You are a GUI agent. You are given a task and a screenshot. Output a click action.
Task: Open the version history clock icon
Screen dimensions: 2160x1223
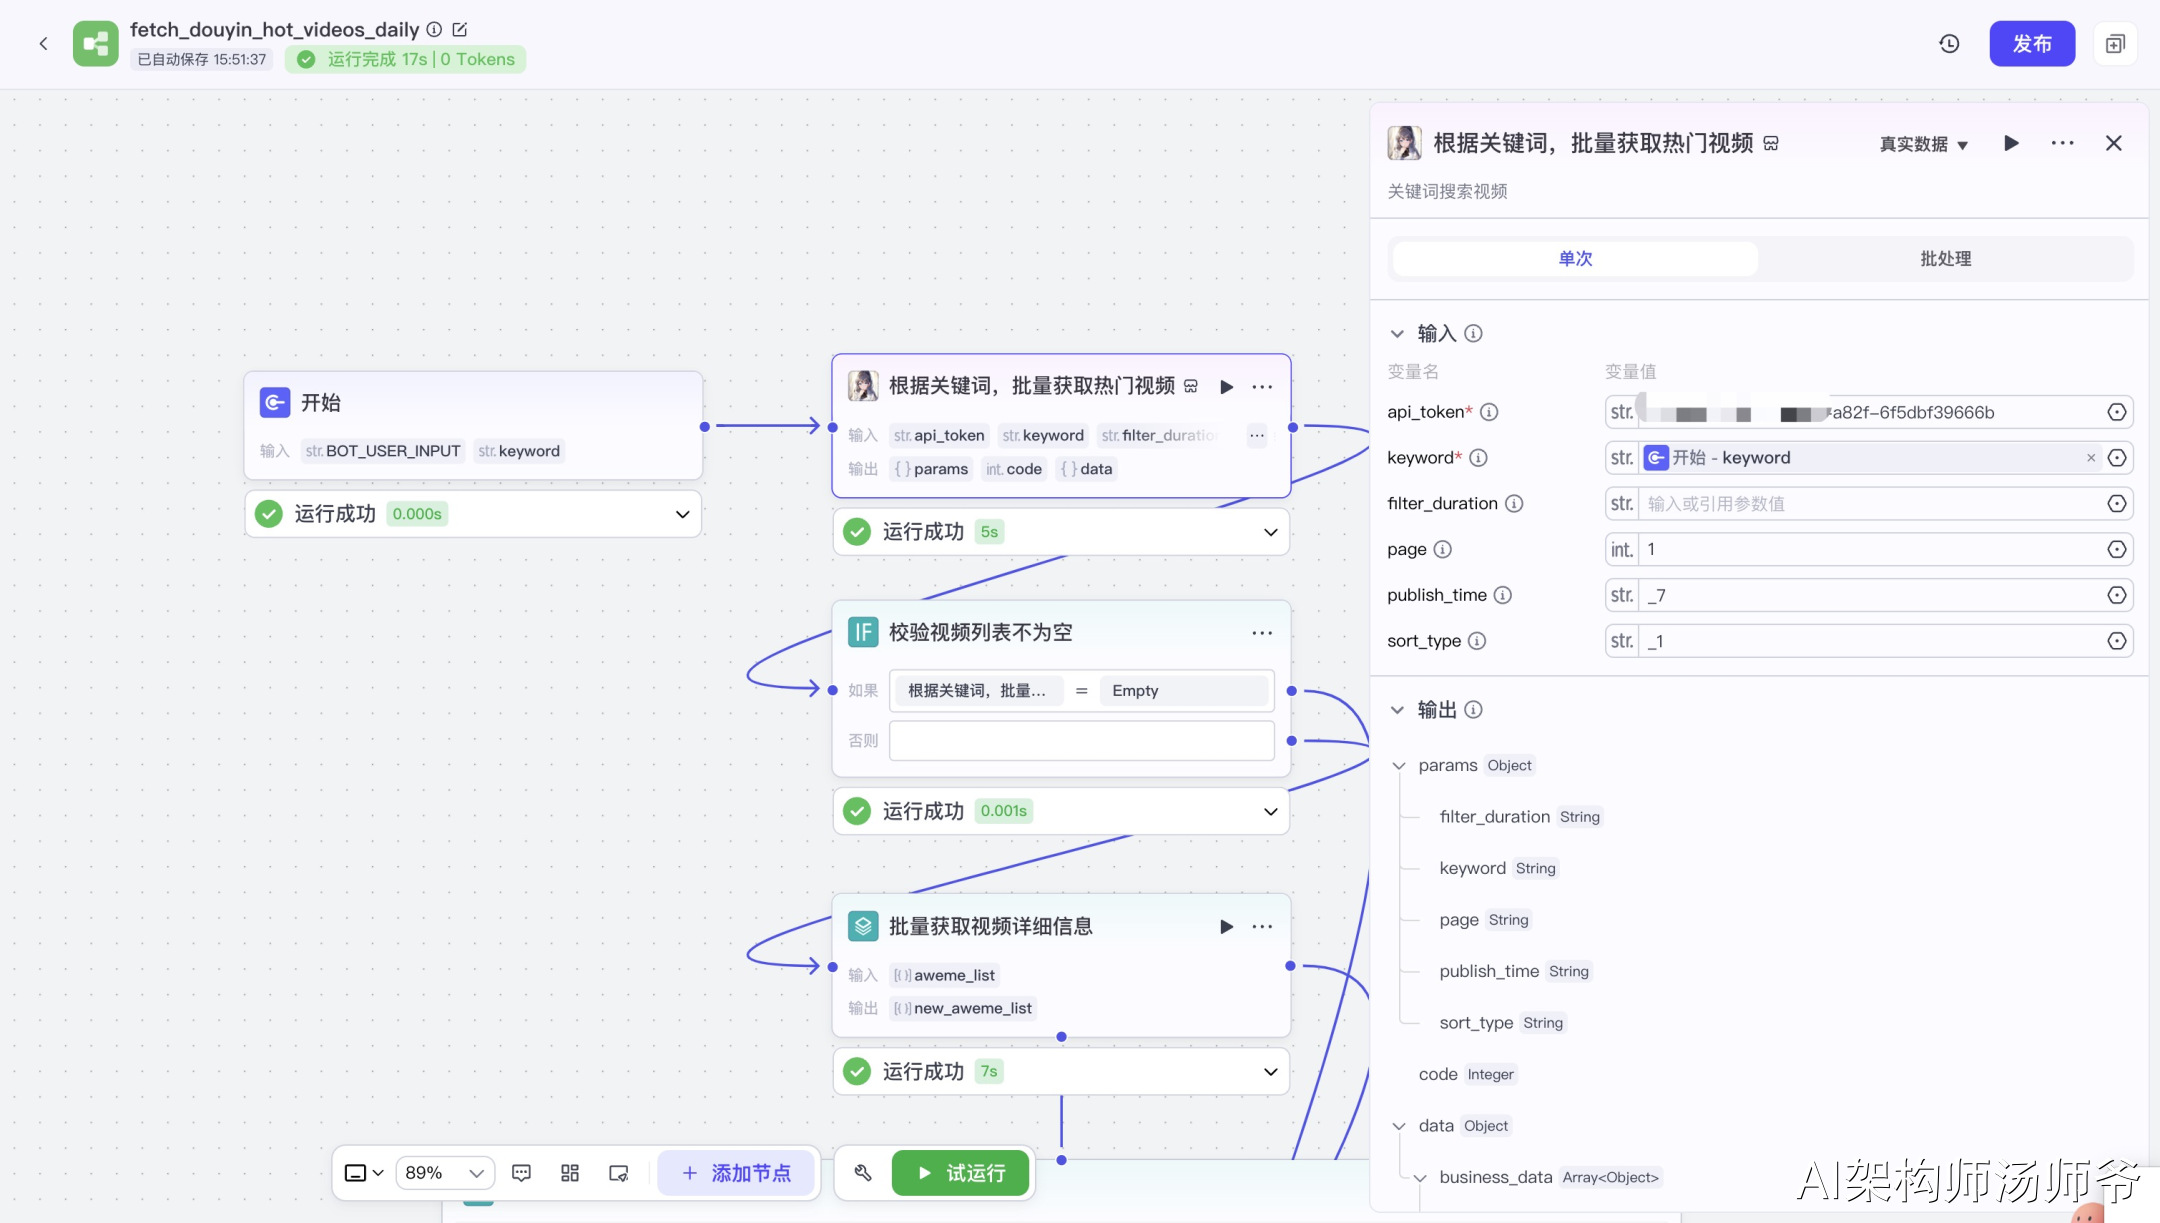click(x=1949, y=44)
